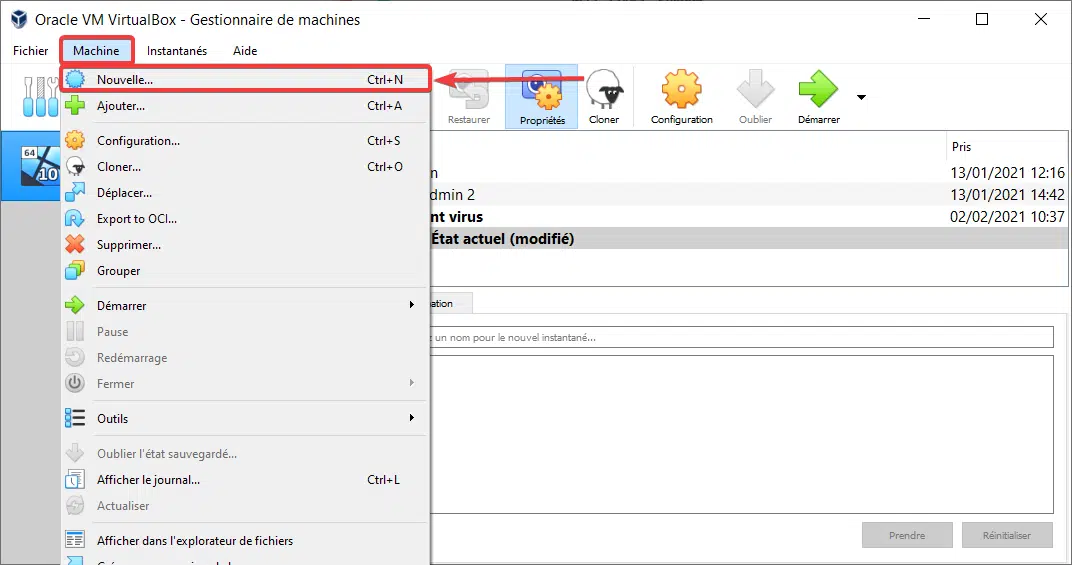Select Afficher dans l'explorateur de fichiers
Image resolution: width=1072 pixels, height=565 pixels.
(x=245, y=540)
